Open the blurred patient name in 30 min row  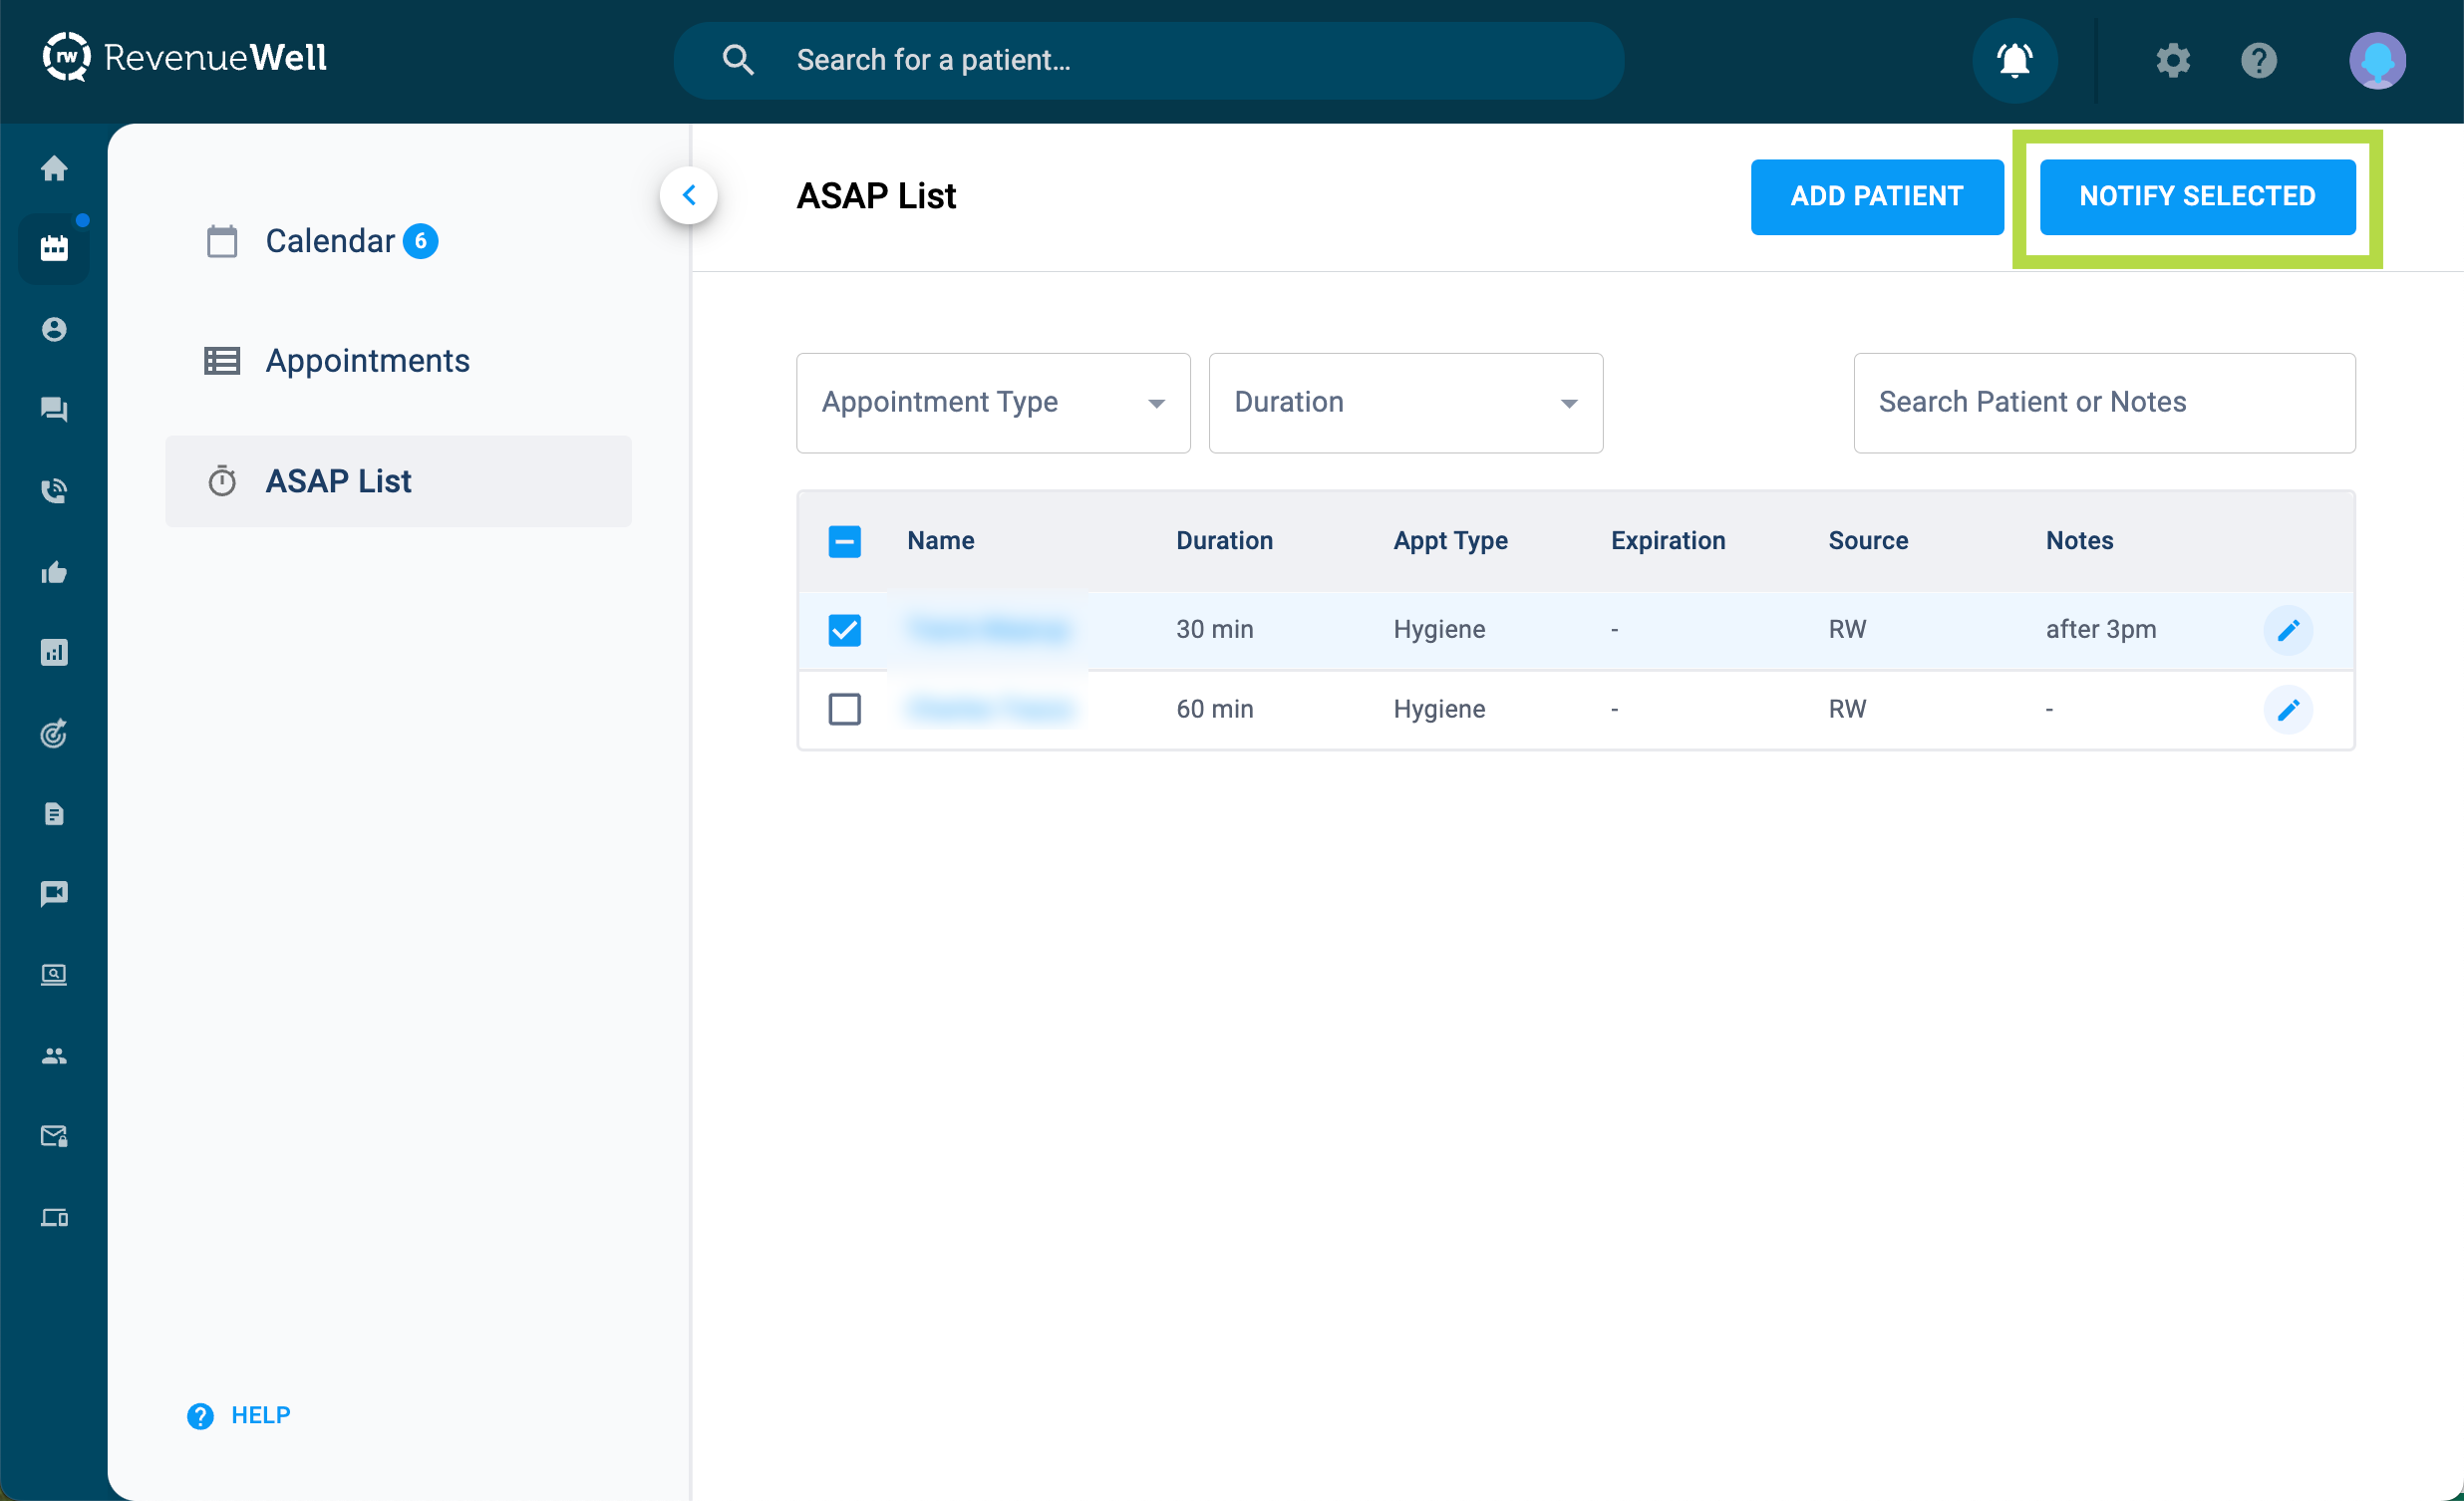coord(989,629)
